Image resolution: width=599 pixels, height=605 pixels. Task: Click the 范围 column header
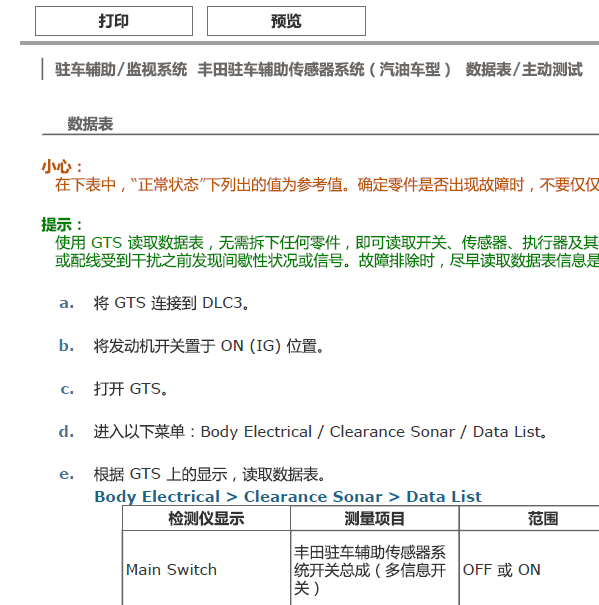coord(543,518)
